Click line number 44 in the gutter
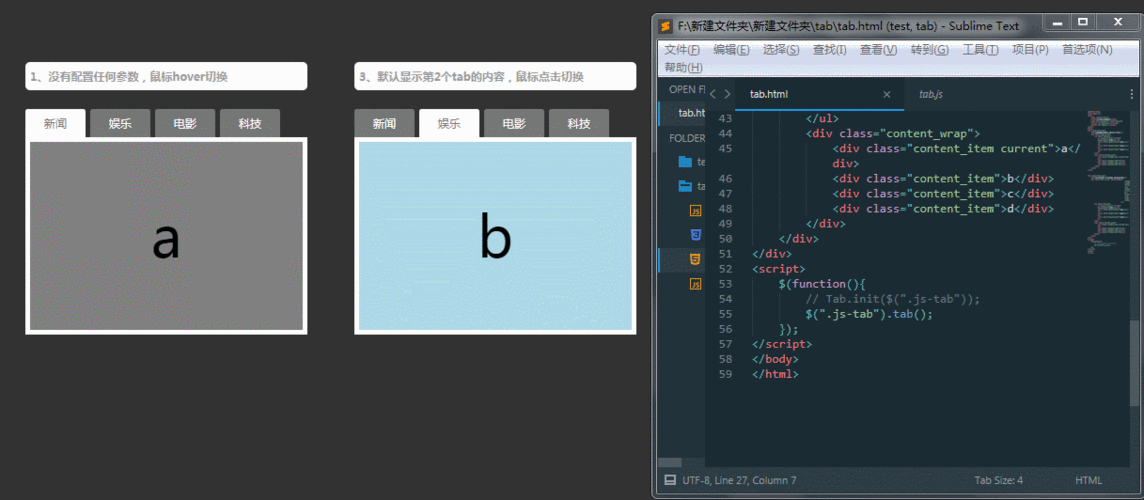 click(x=724, y=134)
